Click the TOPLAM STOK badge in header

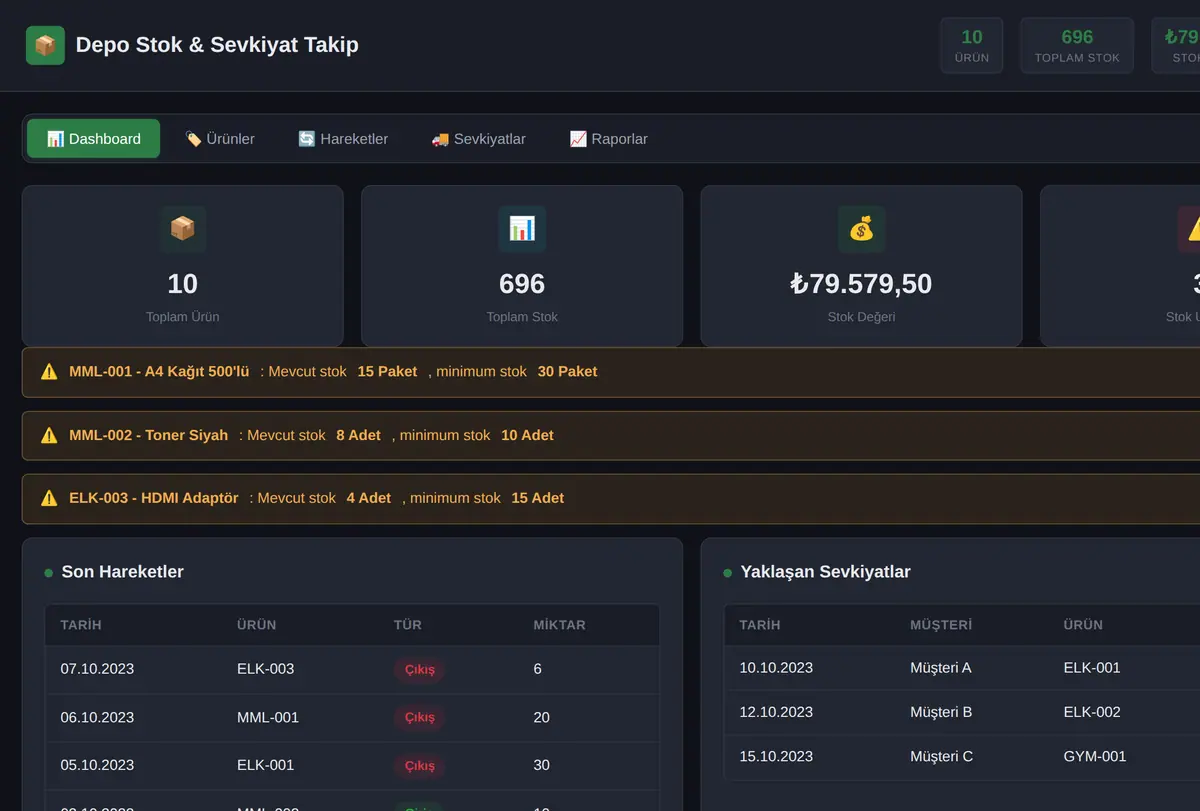pos(1077,46)
